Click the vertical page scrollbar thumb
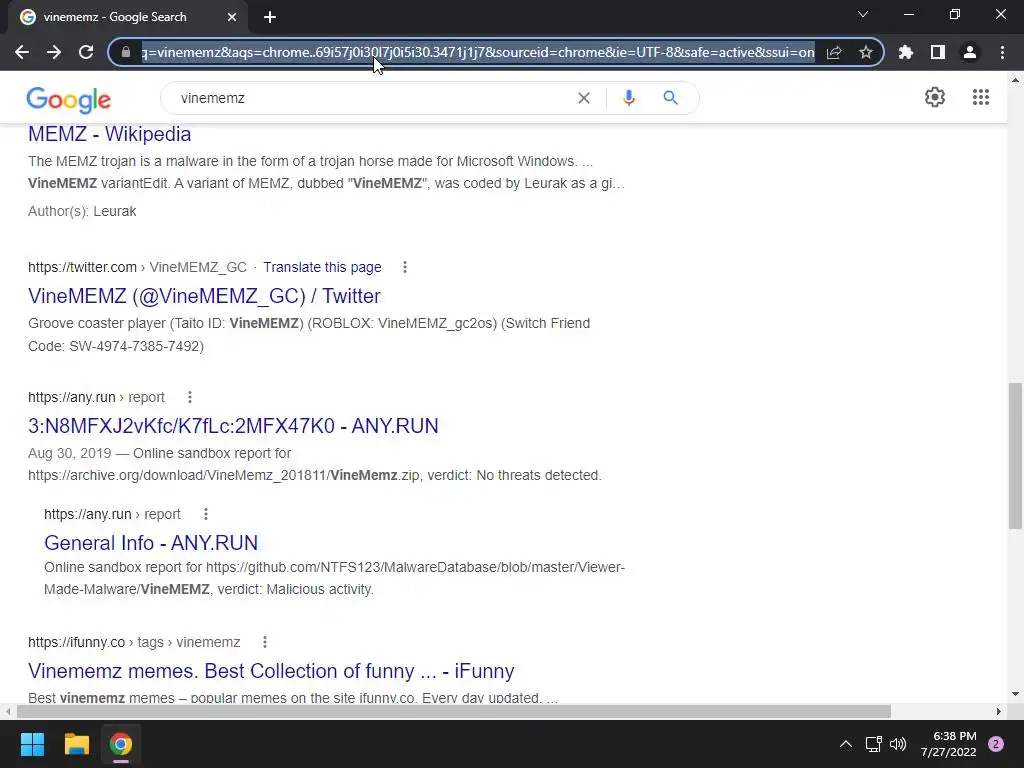The image size is (1024, 768). (1015, 455)
